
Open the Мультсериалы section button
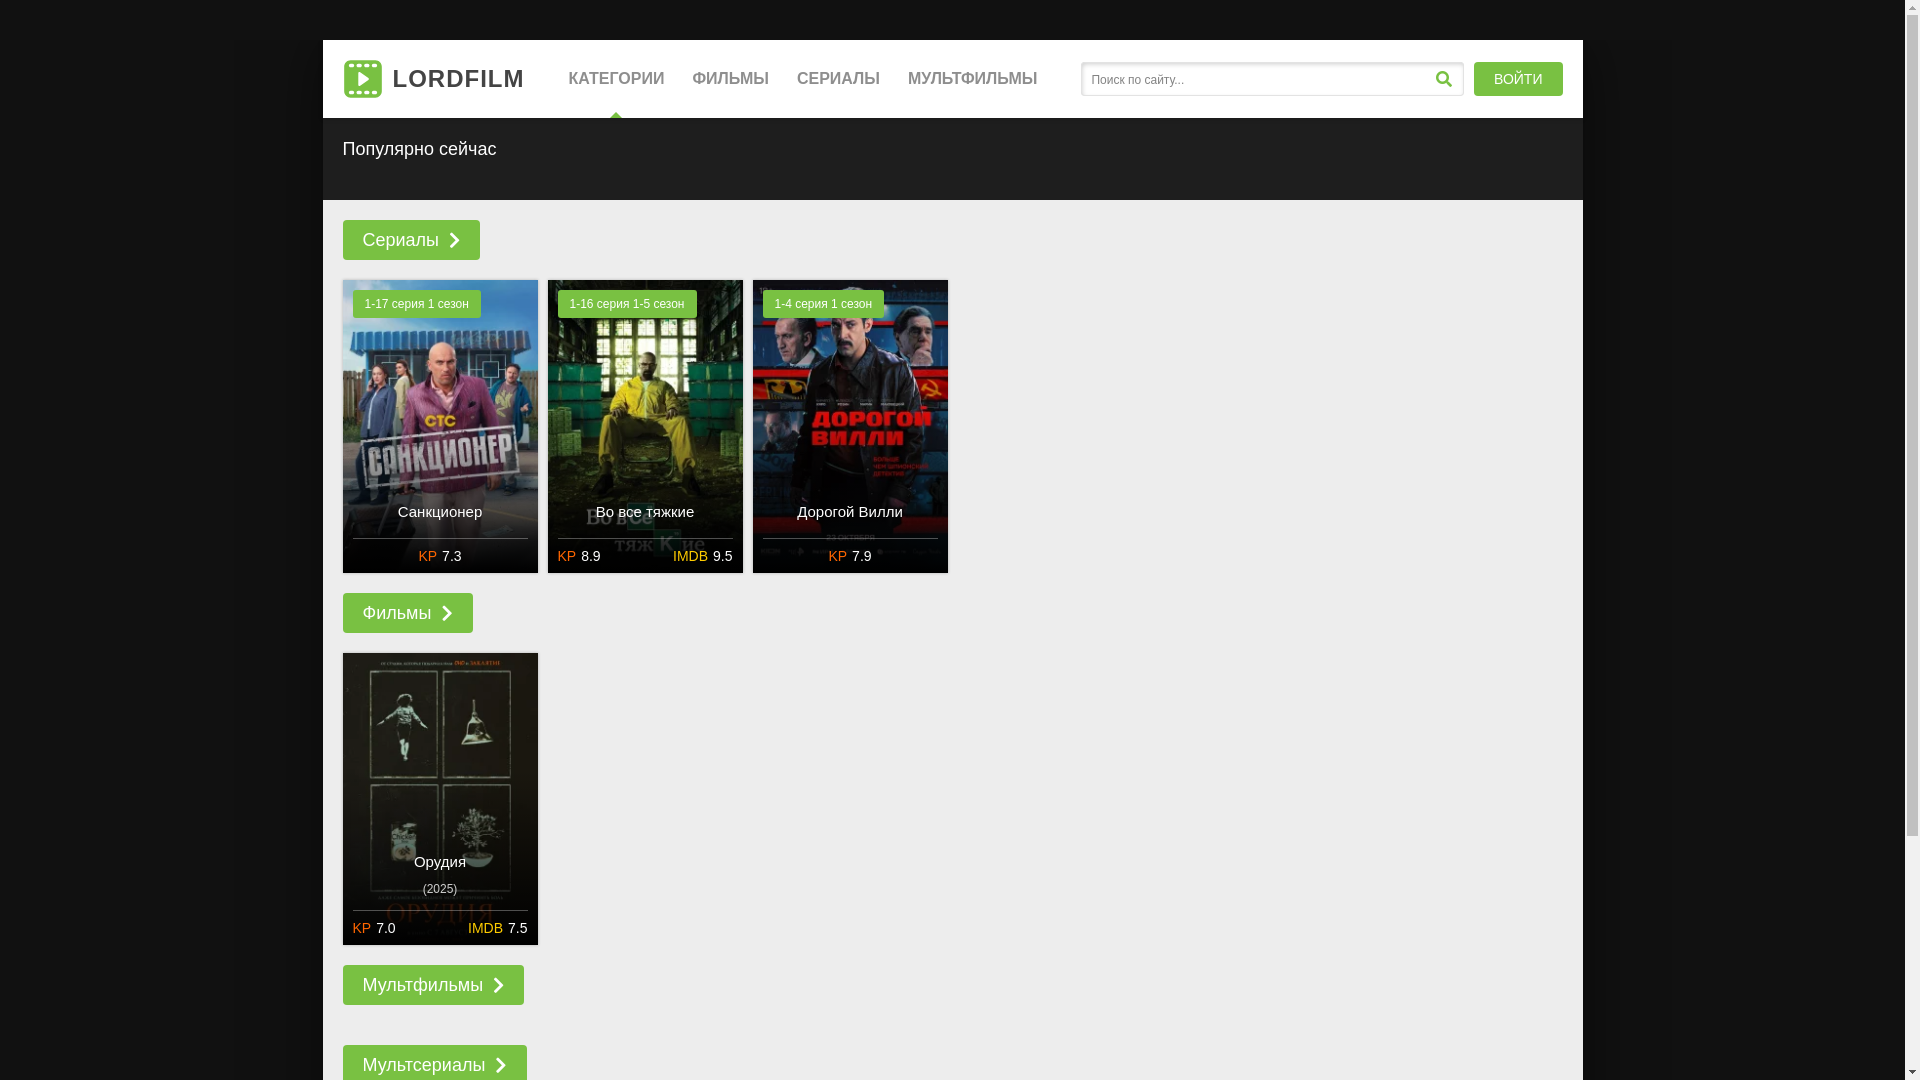(434, 1063)
